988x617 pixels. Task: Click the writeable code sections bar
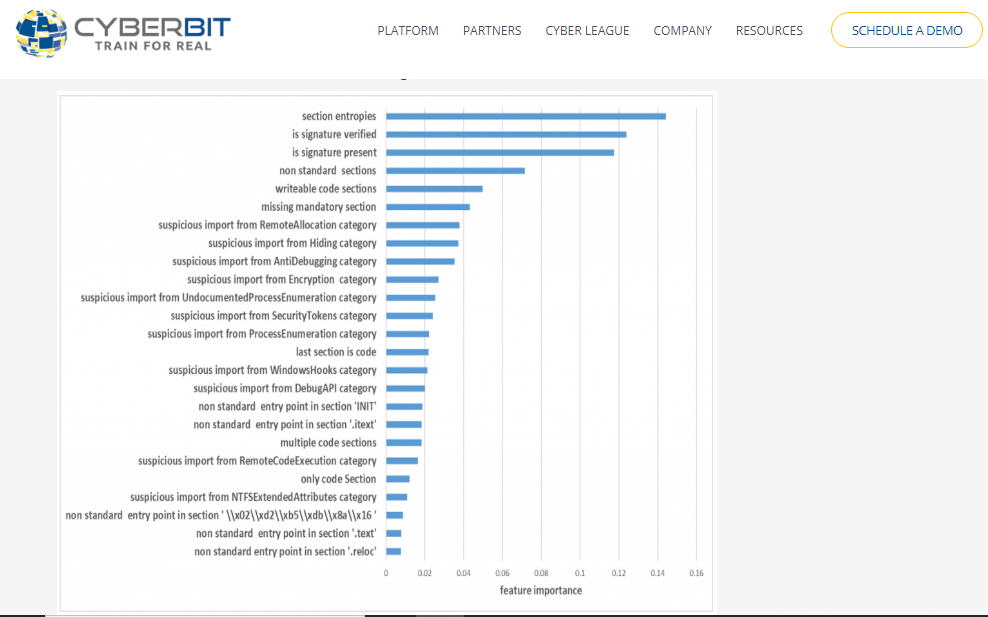pyautogui.click(x=434, y=189)
